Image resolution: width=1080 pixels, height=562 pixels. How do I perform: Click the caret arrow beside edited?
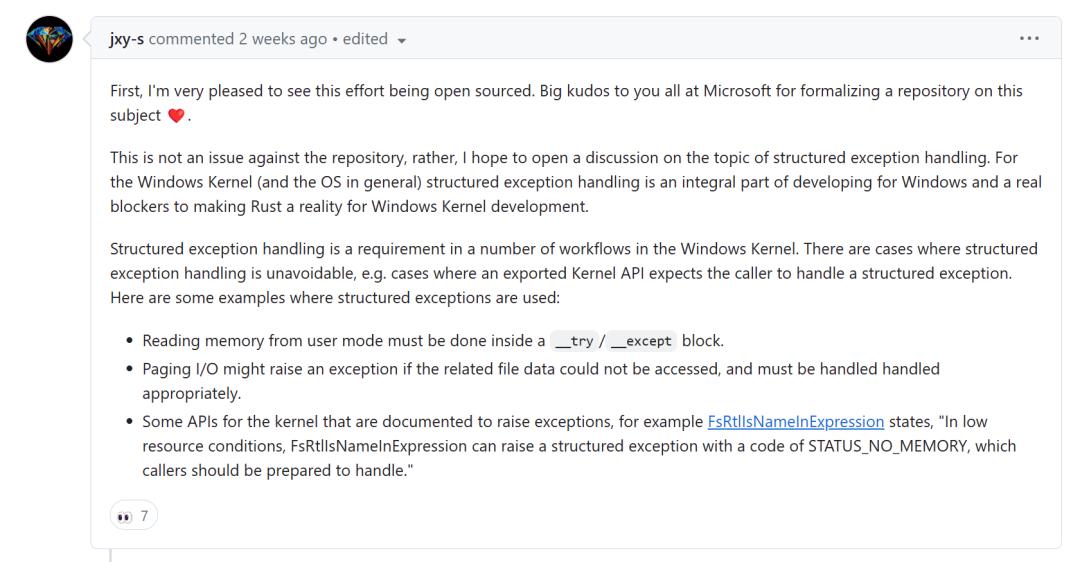(x=402, y=41)
